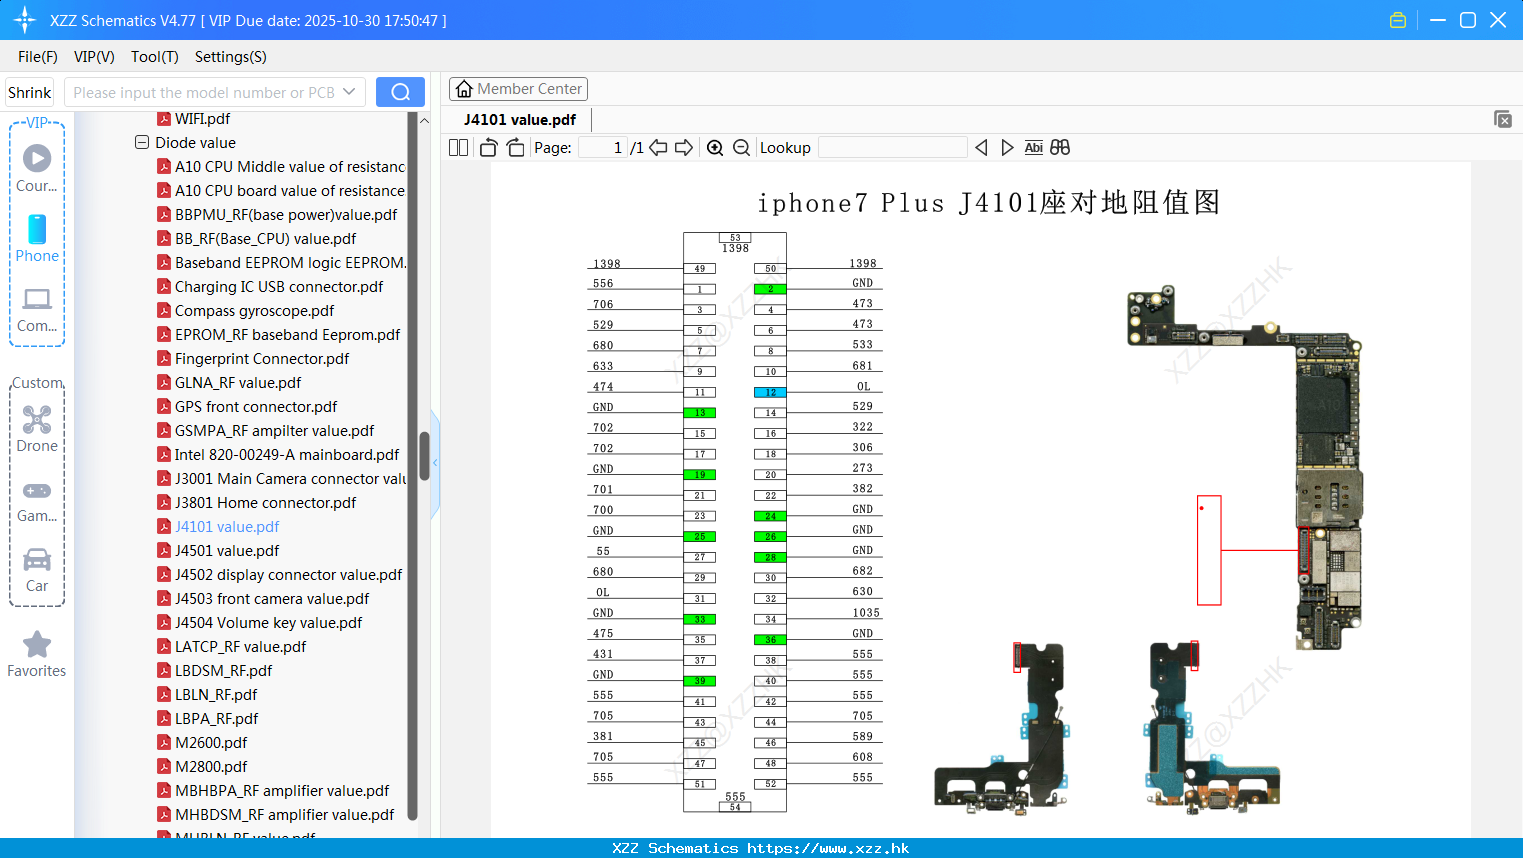Open the Member Center button
The height and width of the screenshot is (858, 1523).
click(x=518, y=89)
